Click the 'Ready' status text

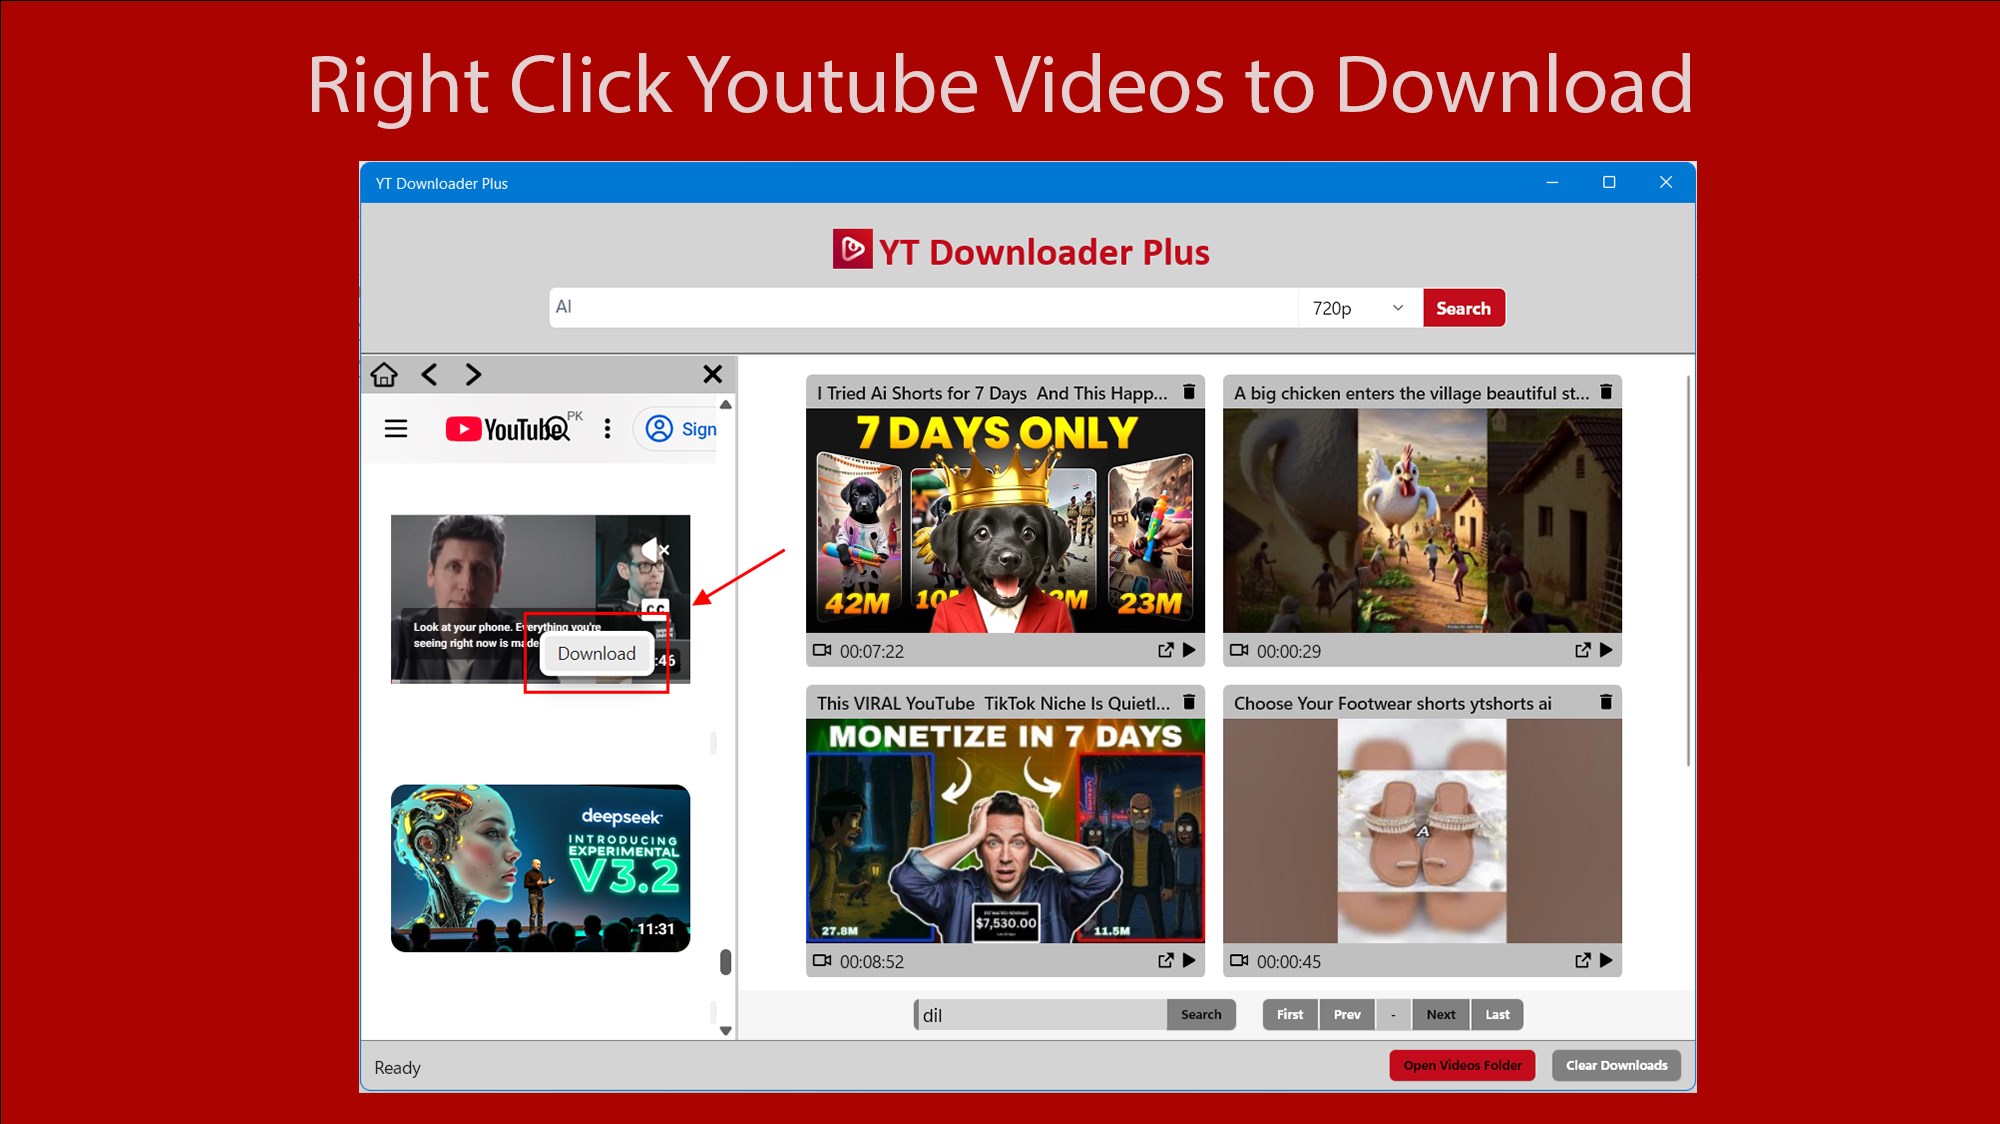397,1068
